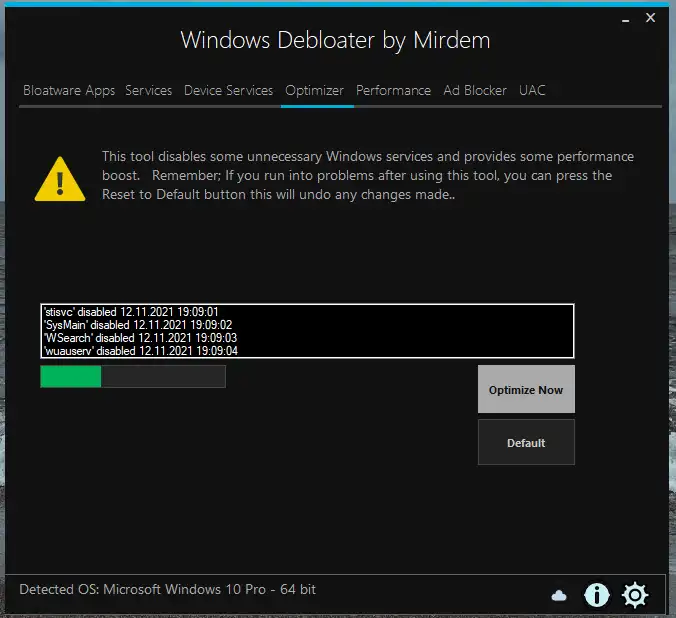
Task: Select the 'WSearch' disabled log line
Action: tap(141, 338)
